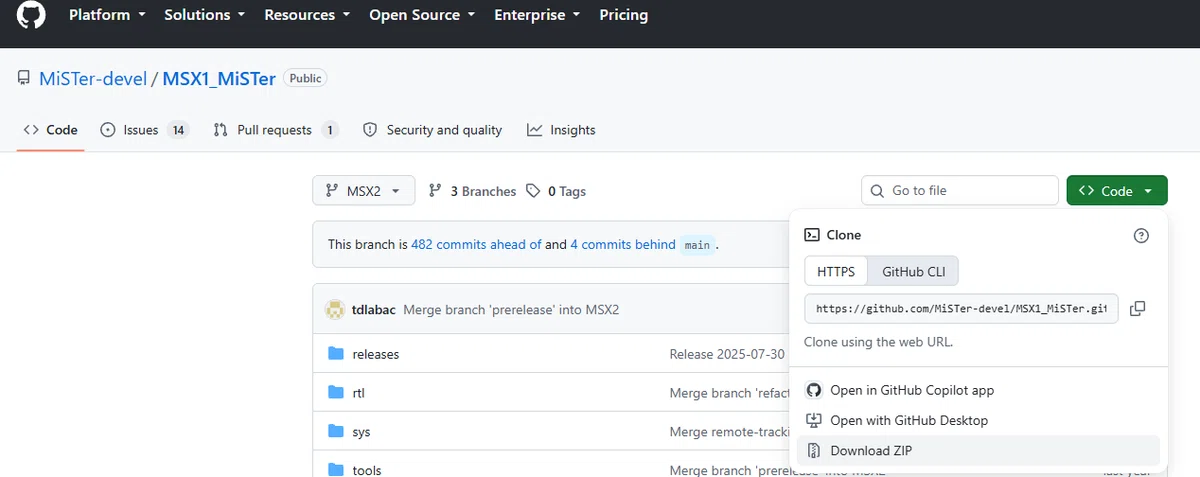View the 3 Branches link
This screenshot has height=477, width=1200.
point(472,191)
